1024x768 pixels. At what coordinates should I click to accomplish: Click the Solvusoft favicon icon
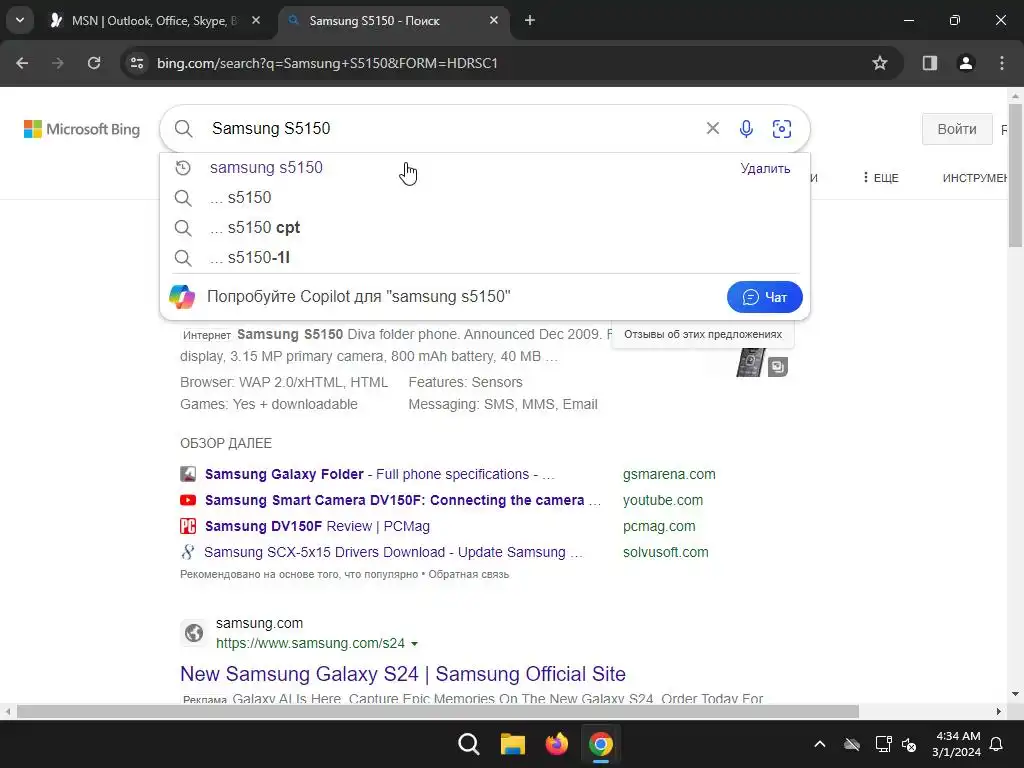pyautogui.click(x=187, y=552)
